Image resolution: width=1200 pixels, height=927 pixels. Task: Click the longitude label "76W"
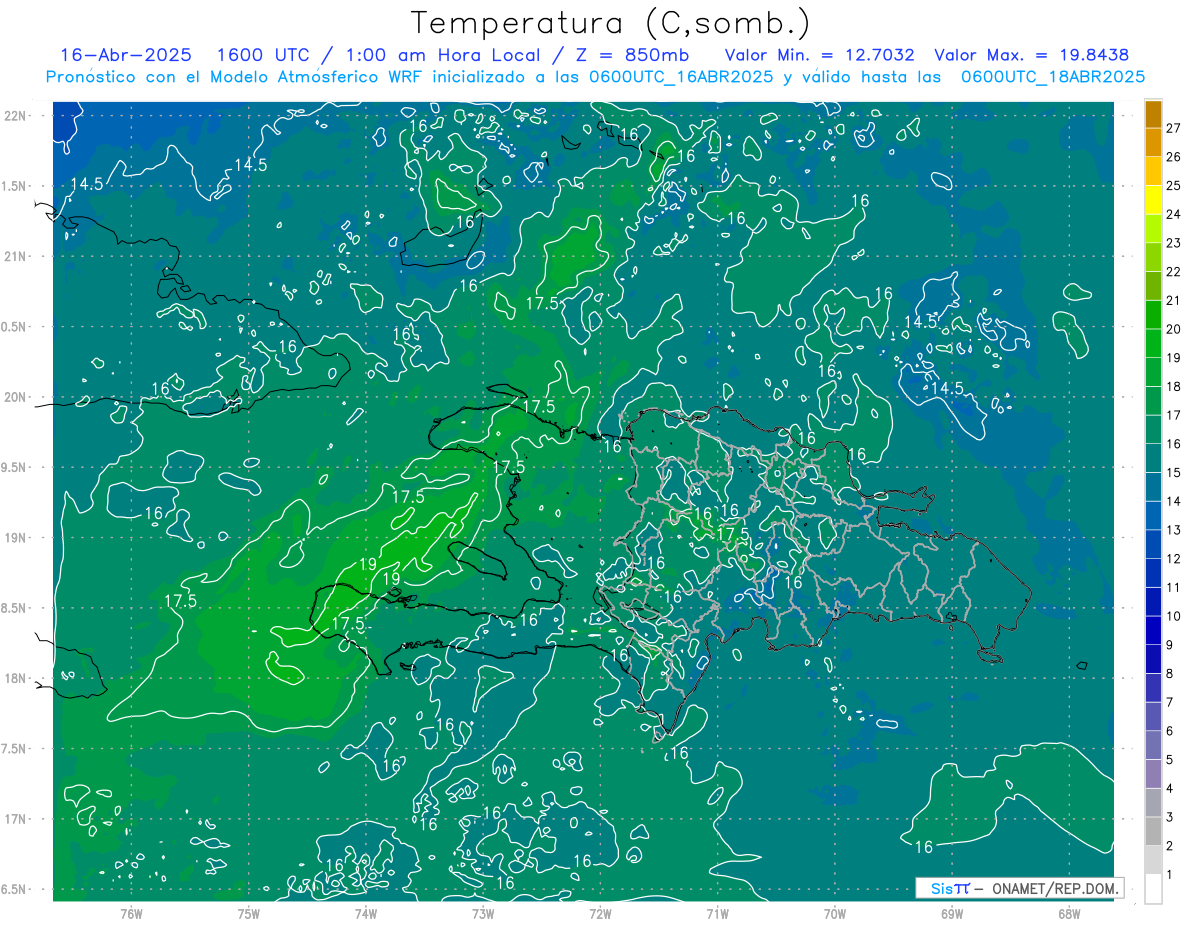pyautogui.click(x=131, y=914)
